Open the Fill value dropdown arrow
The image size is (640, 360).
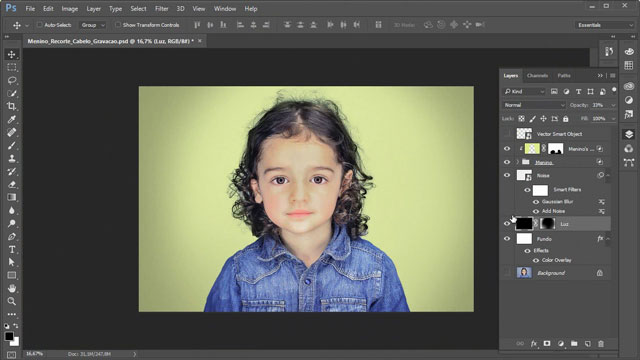coord(613,118)
